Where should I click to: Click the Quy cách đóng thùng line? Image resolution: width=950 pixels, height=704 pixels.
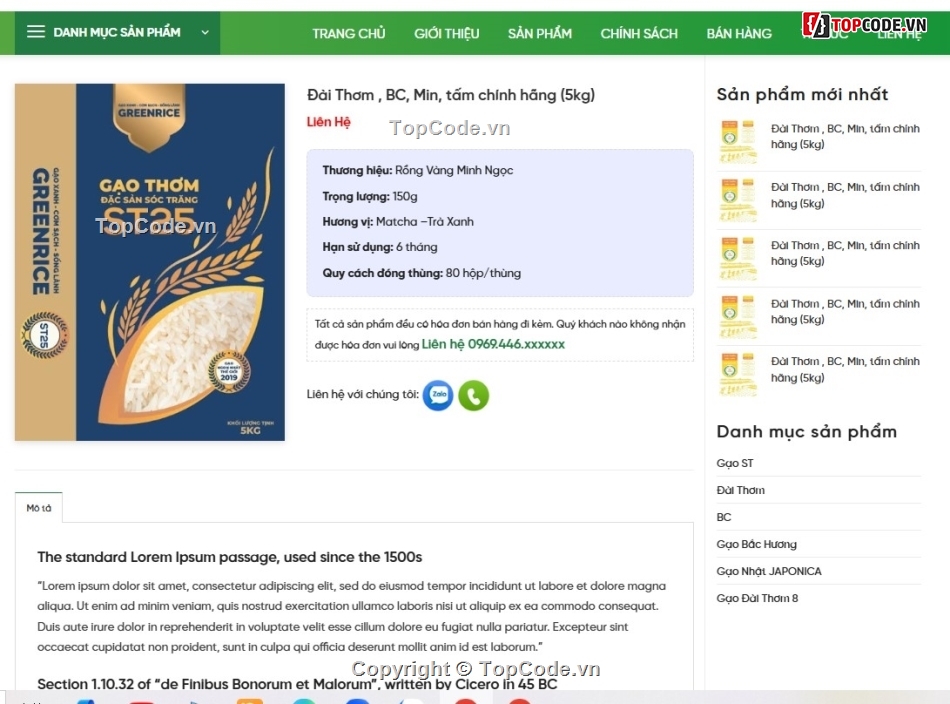point(422,273)
